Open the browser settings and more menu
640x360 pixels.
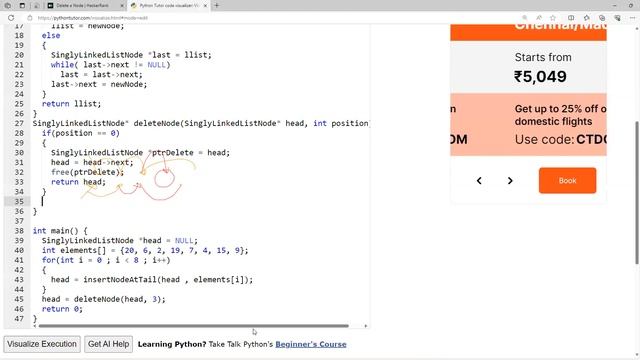[632, 18]
